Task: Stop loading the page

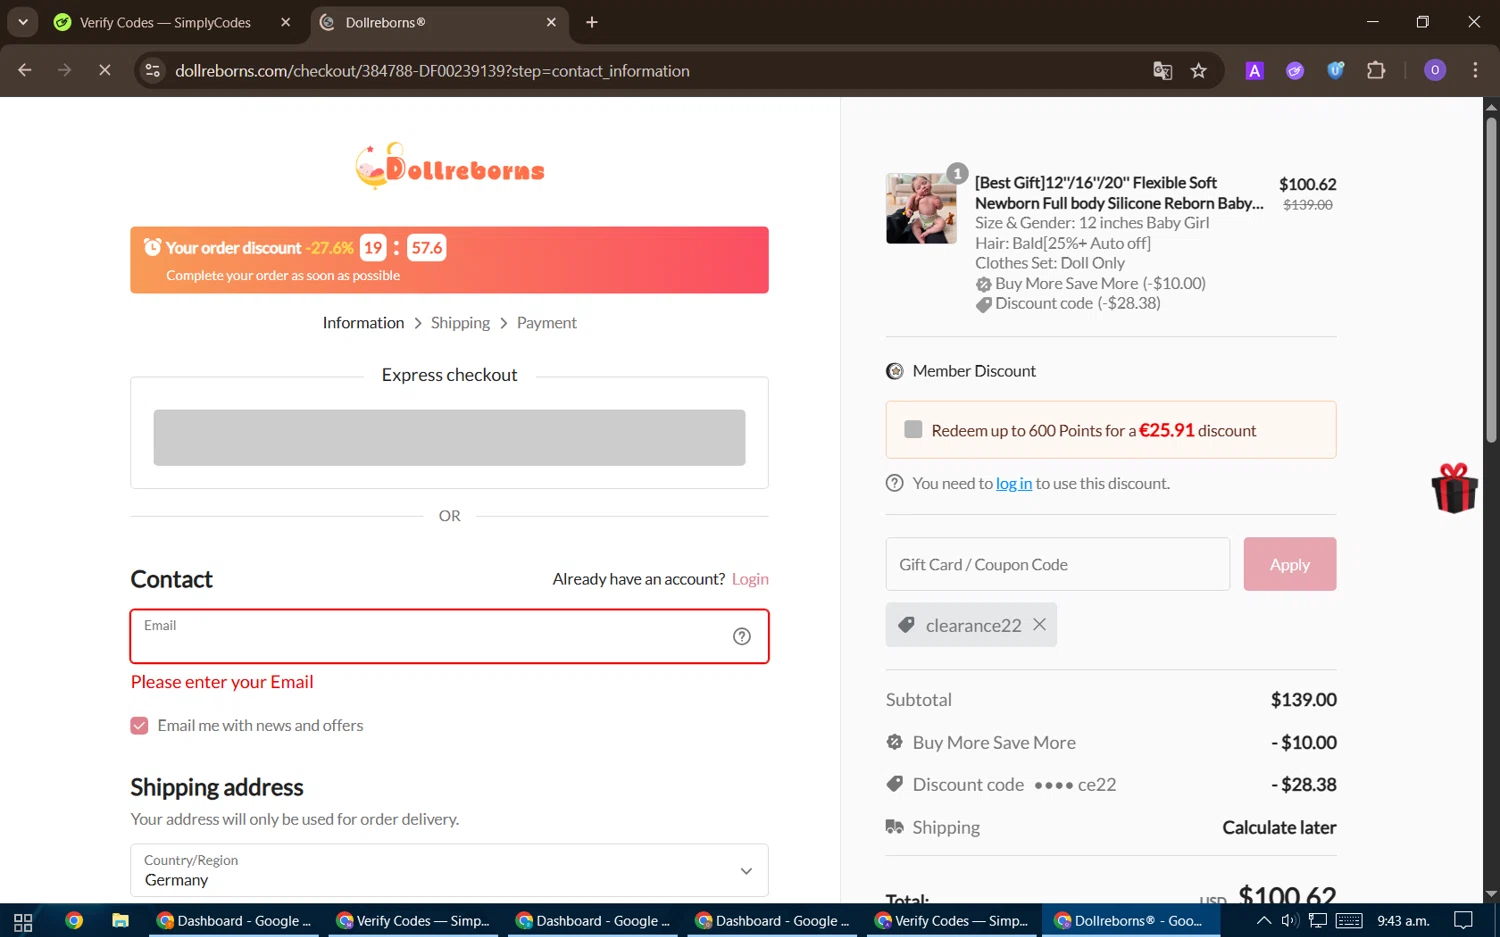Action: [105, 70]
